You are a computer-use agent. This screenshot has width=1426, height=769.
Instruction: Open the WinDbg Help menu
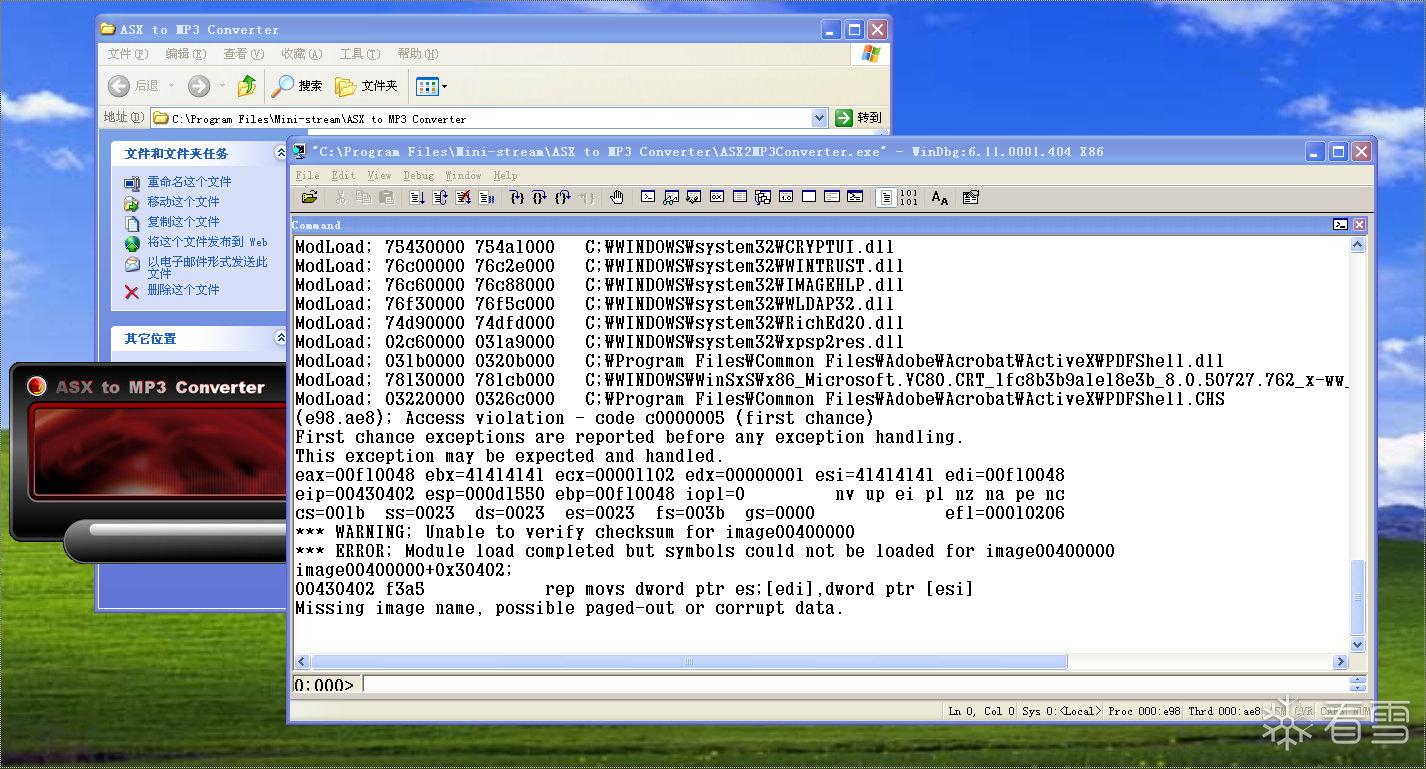click(x=505, y=175)
